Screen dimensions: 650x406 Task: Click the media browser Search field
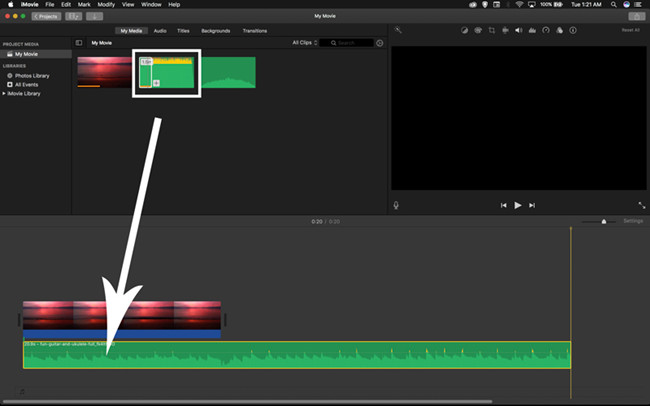(x=347, y=43)
